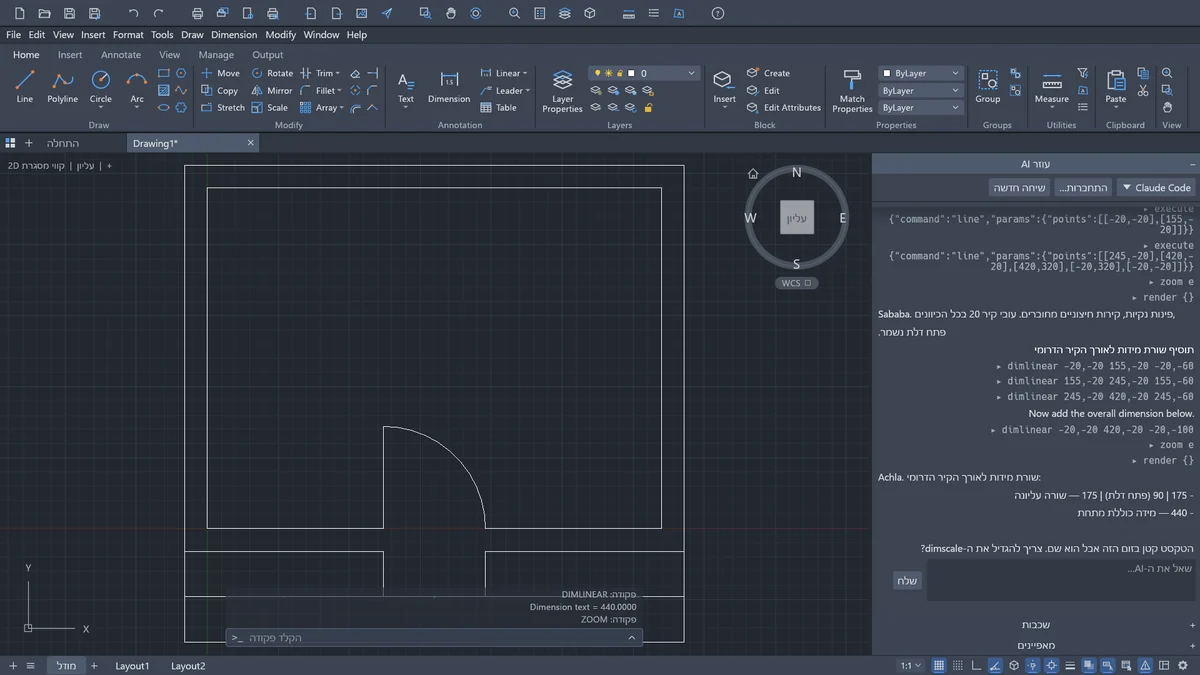Open Layer Properties manager

pos(562,90)
